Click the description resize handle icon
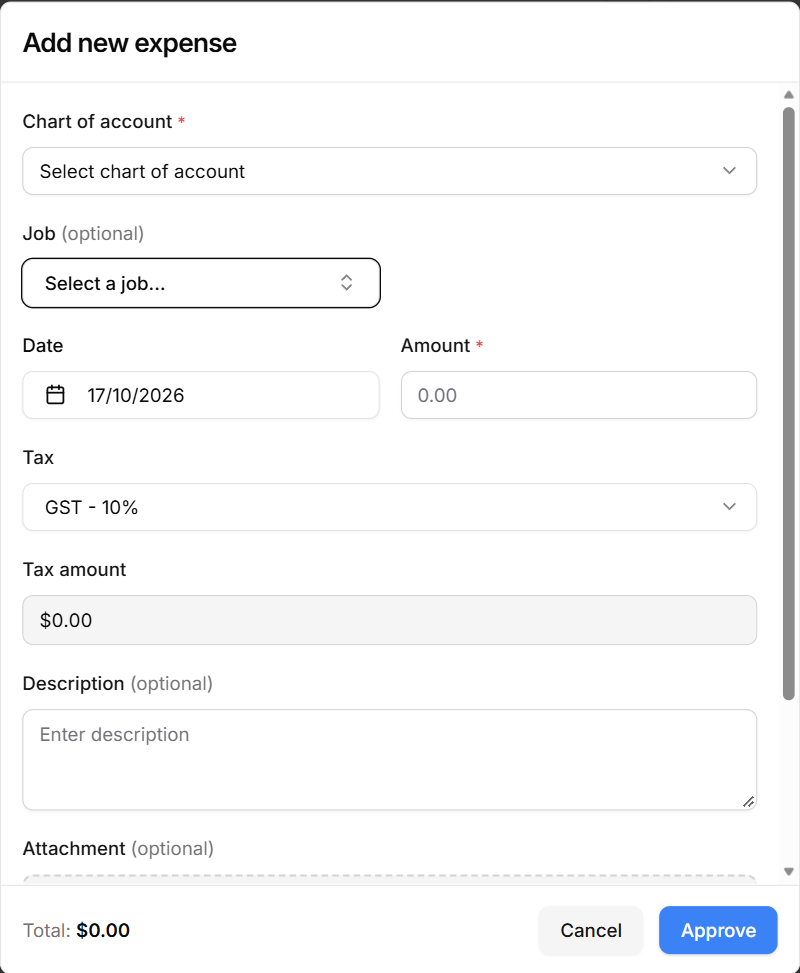The image size is (800, 973). point(748,802)
